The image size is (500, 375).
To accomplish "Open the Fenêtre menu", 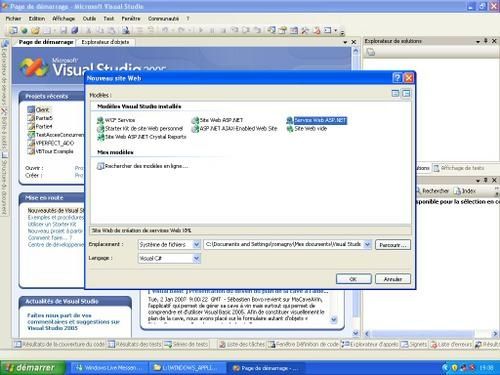I will click(x=131, y=19).
